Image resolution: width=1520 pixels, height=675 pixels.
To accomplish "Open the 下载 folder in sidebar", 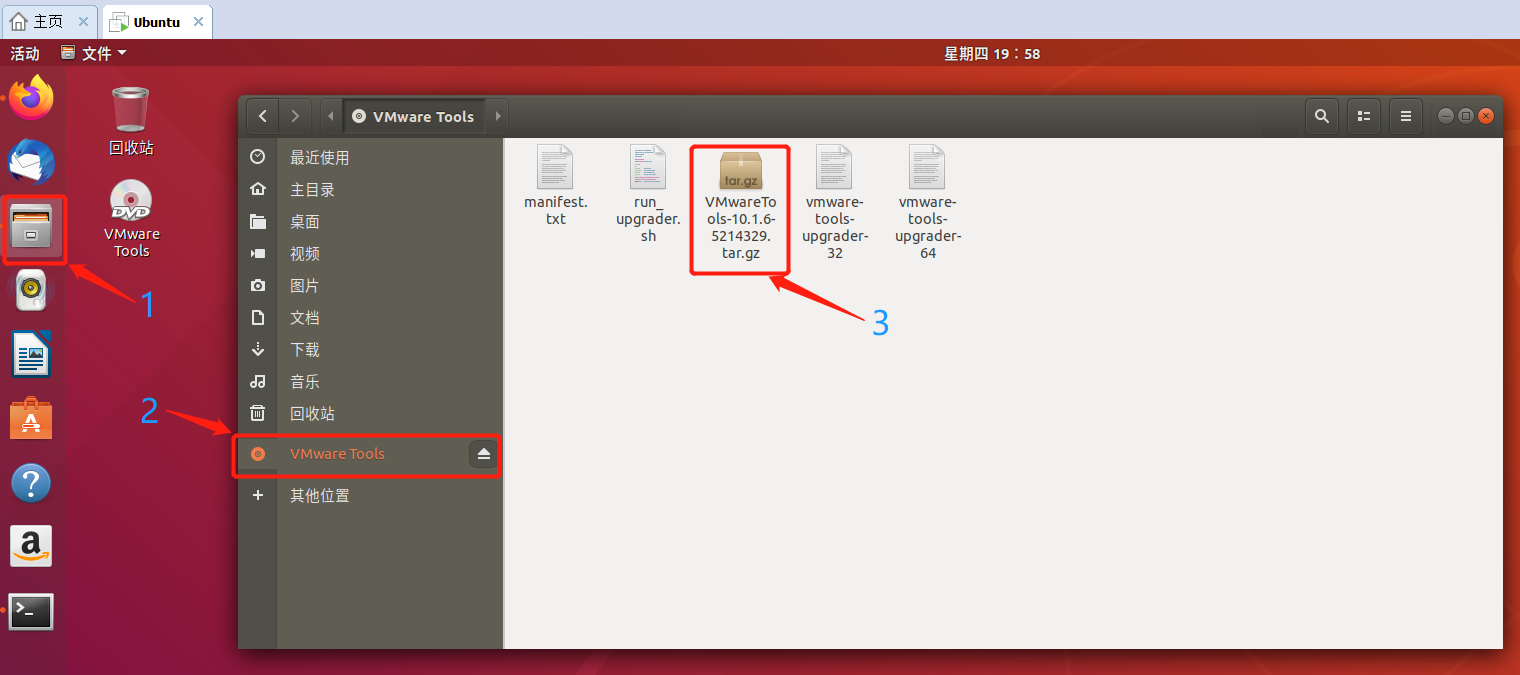I will (x=305, y=349).
